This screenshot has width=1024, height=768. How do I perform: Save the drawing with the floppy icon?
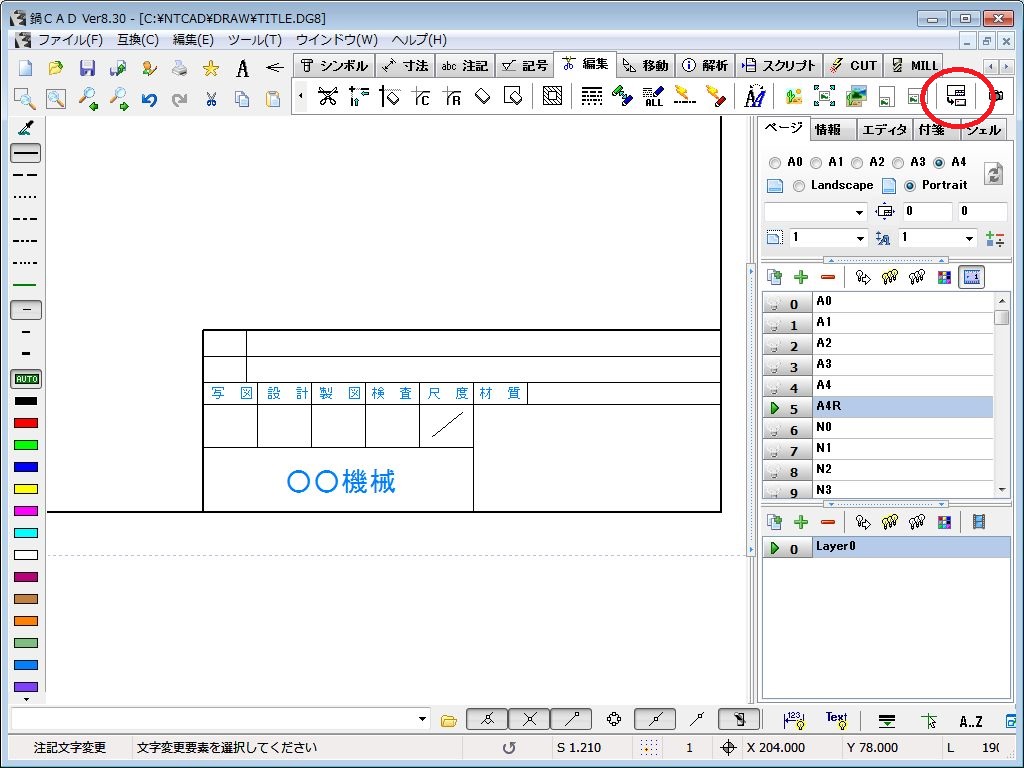coord(87,68)
